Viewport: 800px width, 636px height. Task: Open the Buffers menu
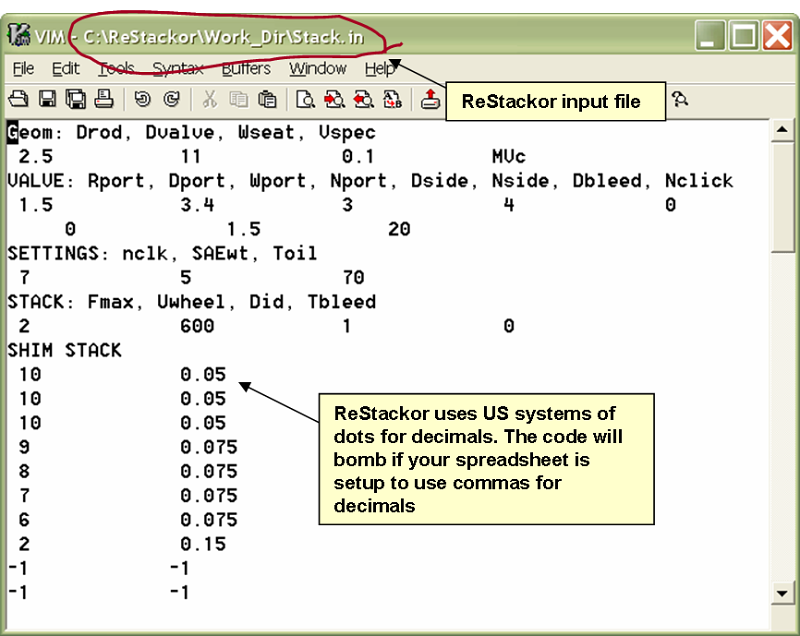pos(246,68)
